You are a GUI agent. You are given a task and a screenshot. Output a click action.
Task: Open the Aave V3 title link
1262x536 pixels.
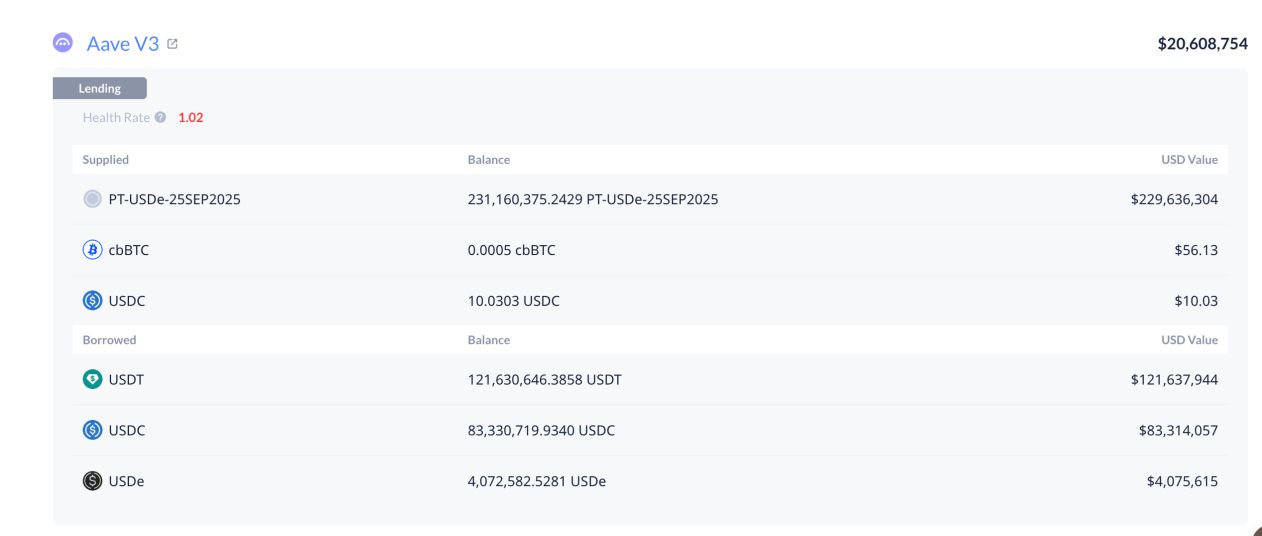123,44
